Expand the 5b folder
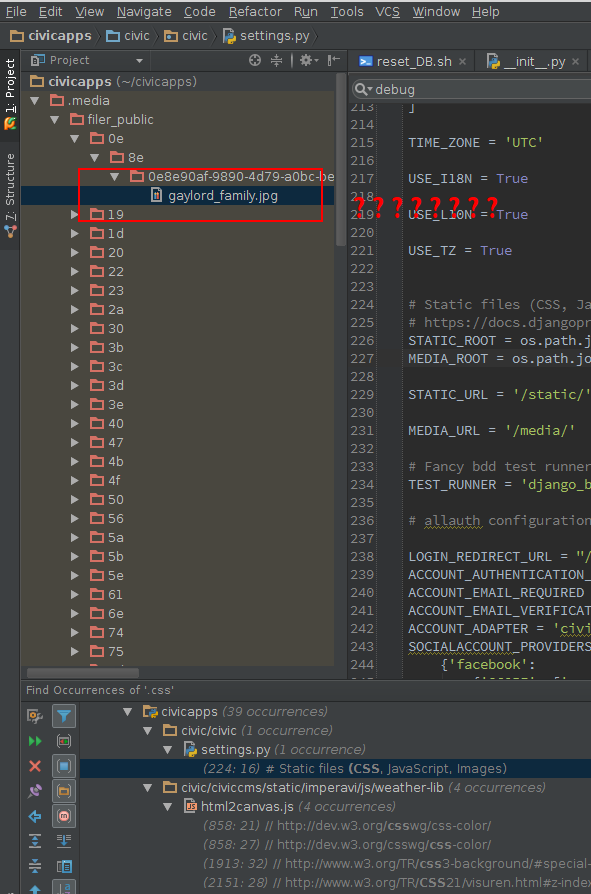Viewport: 591px width, 894px height. 75,556
